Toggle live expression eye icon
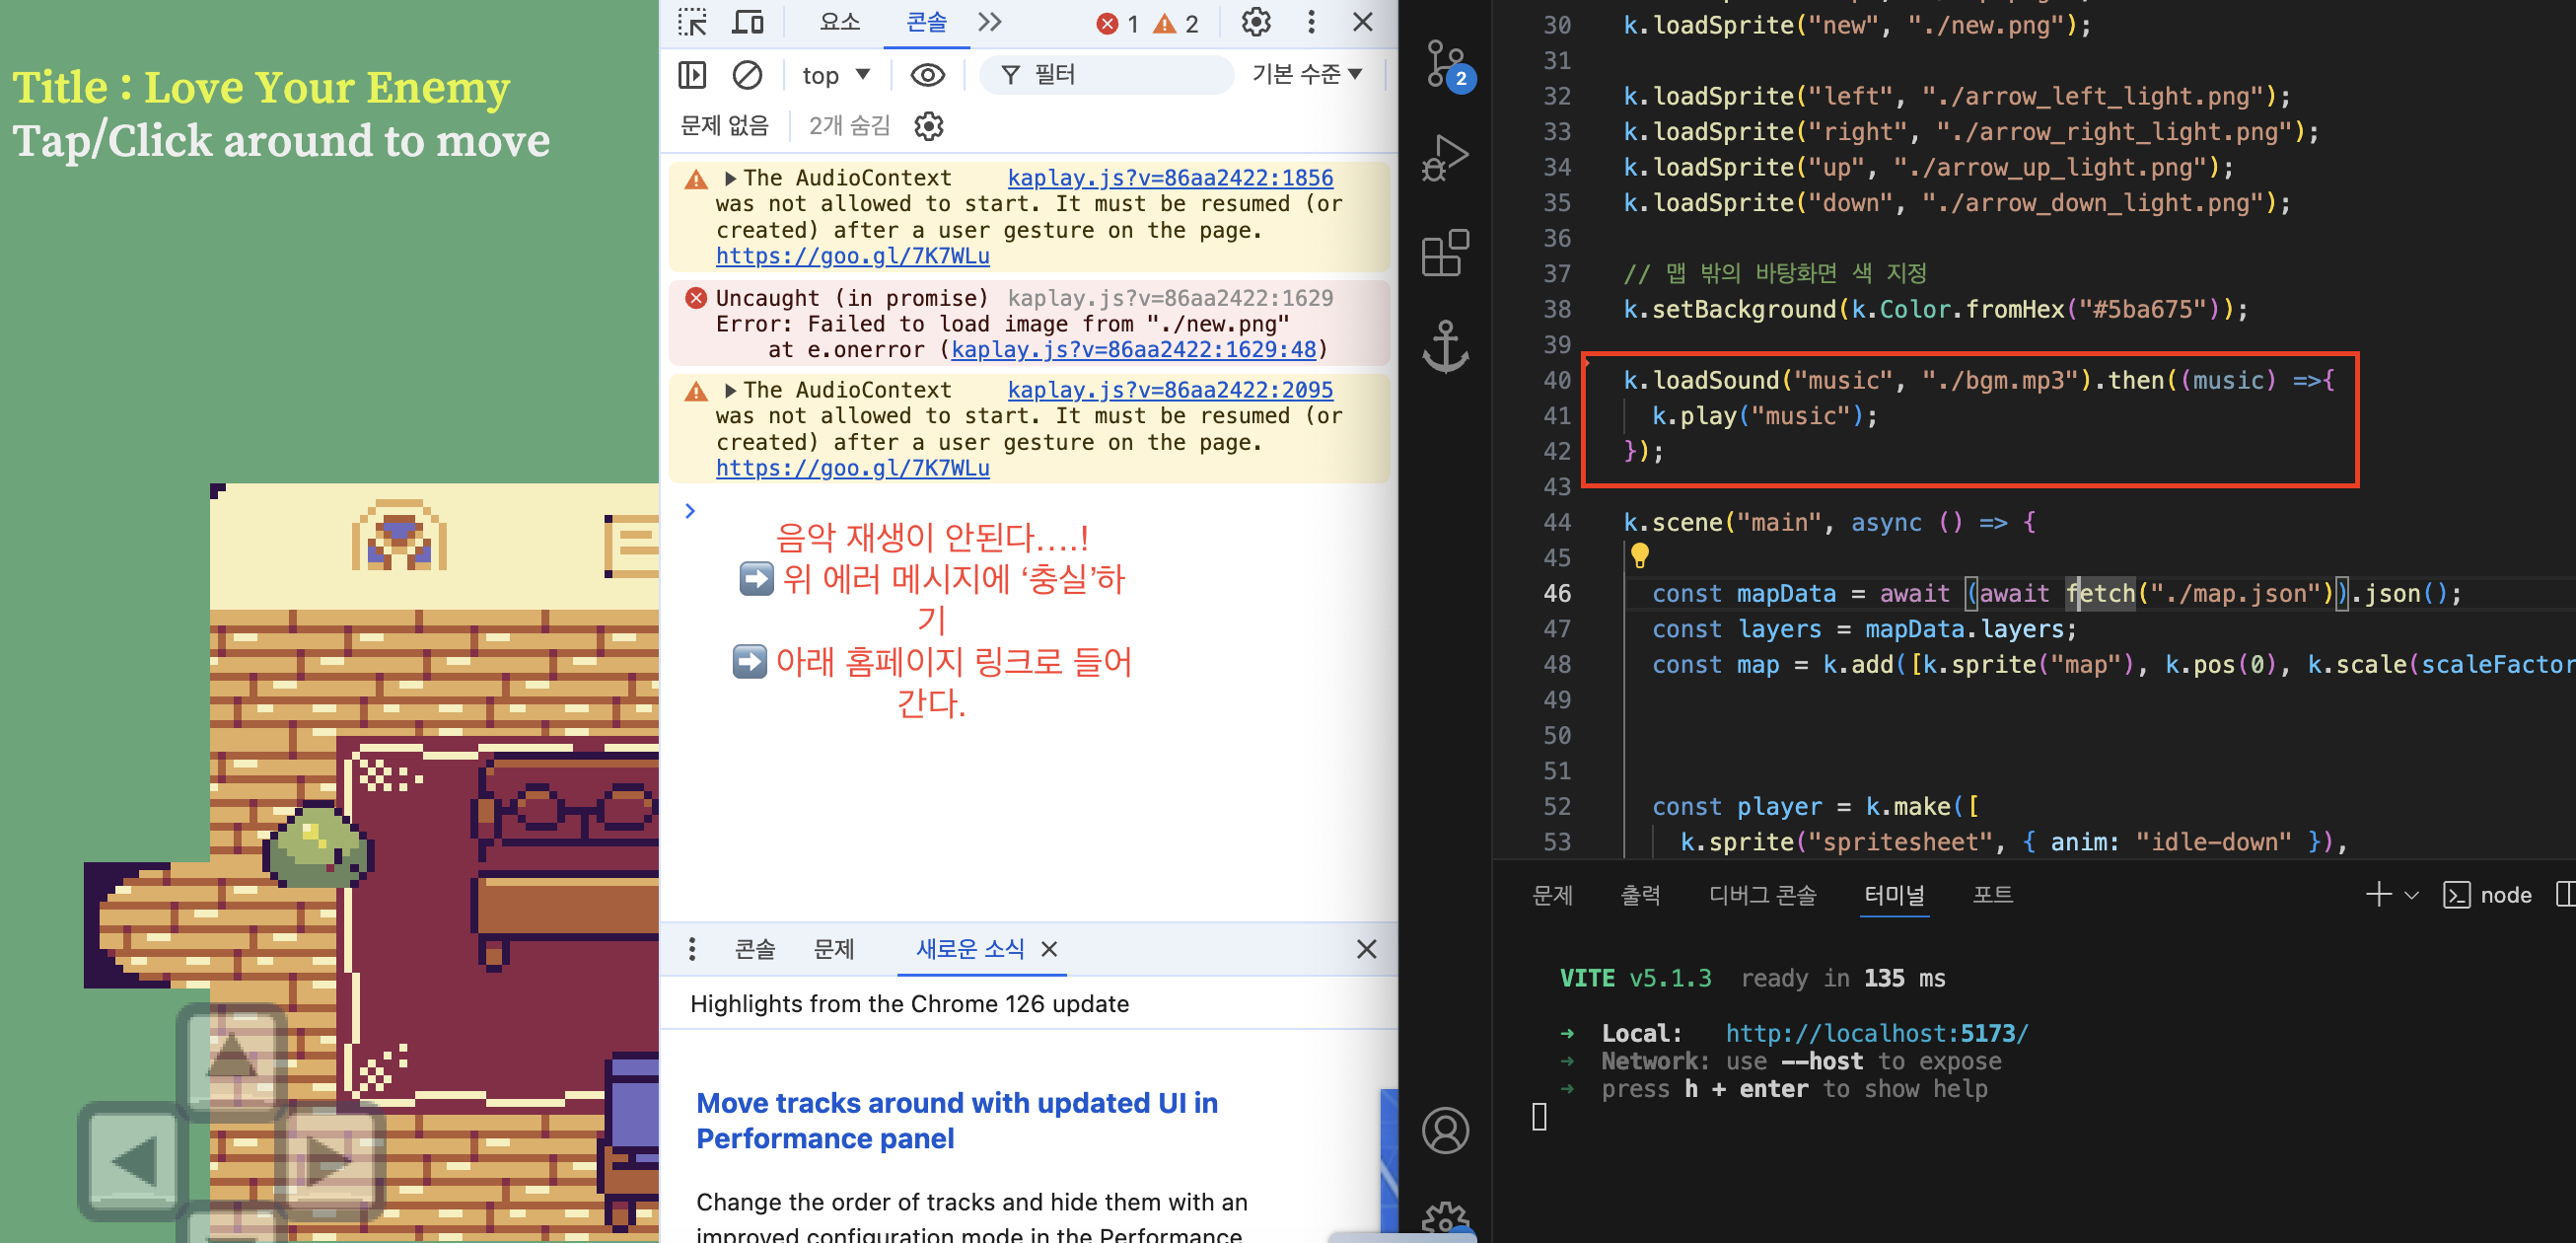The height and width of the screenshot is (1243, 2576). click(927, 75)
